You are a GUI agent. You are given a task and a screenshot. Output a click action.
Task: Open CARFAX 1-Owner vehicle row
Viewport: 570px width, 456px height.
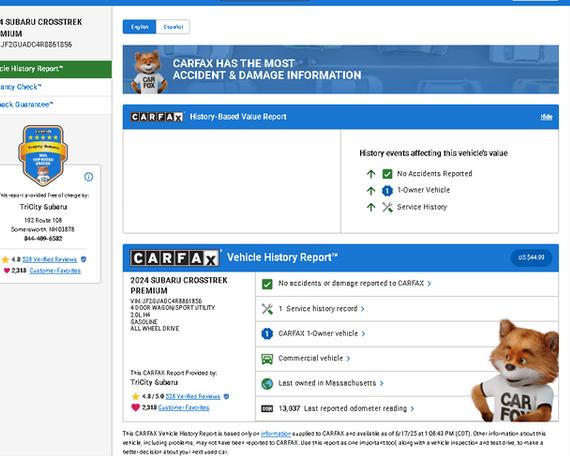pyautogui.click(x=407, y=334)
